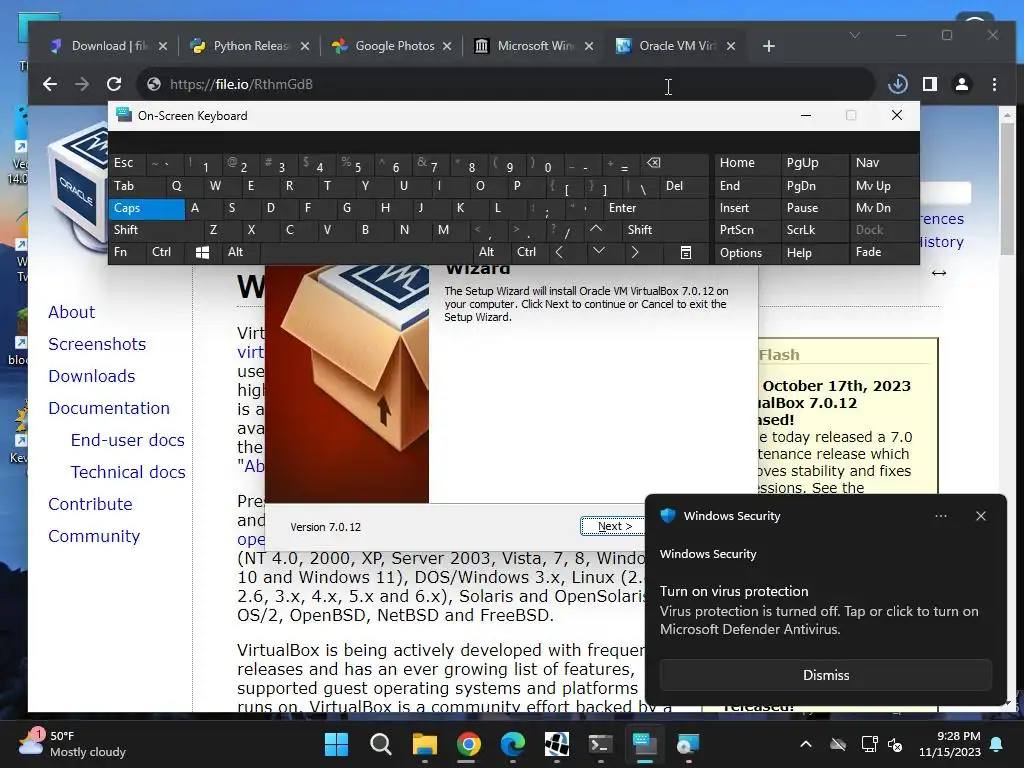1024x768 pixels.
Task: Toggle the ScrLk key
Action: tap(814, 230)
